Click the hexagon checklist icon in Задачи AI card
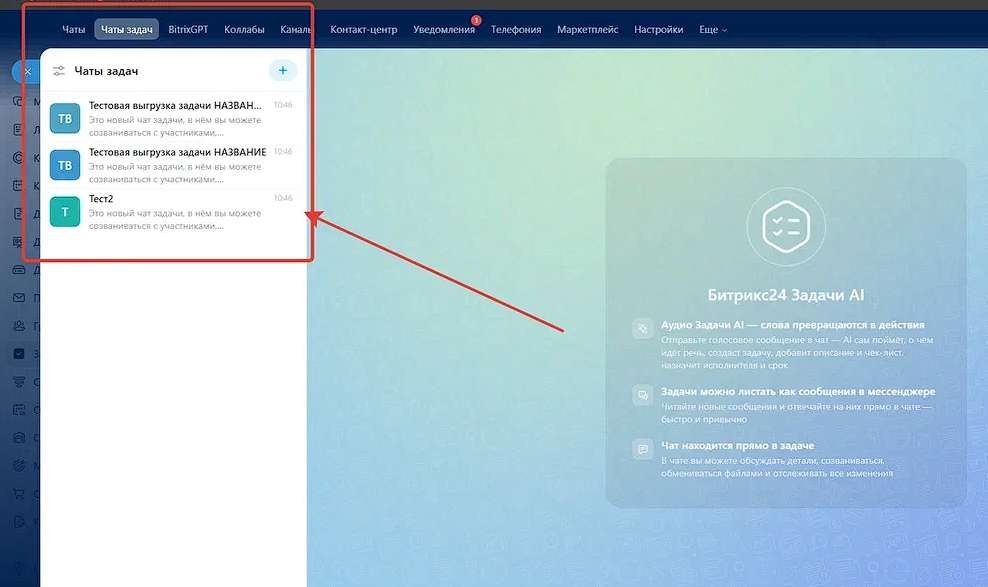The image size is (988, 587). point(786,228)
